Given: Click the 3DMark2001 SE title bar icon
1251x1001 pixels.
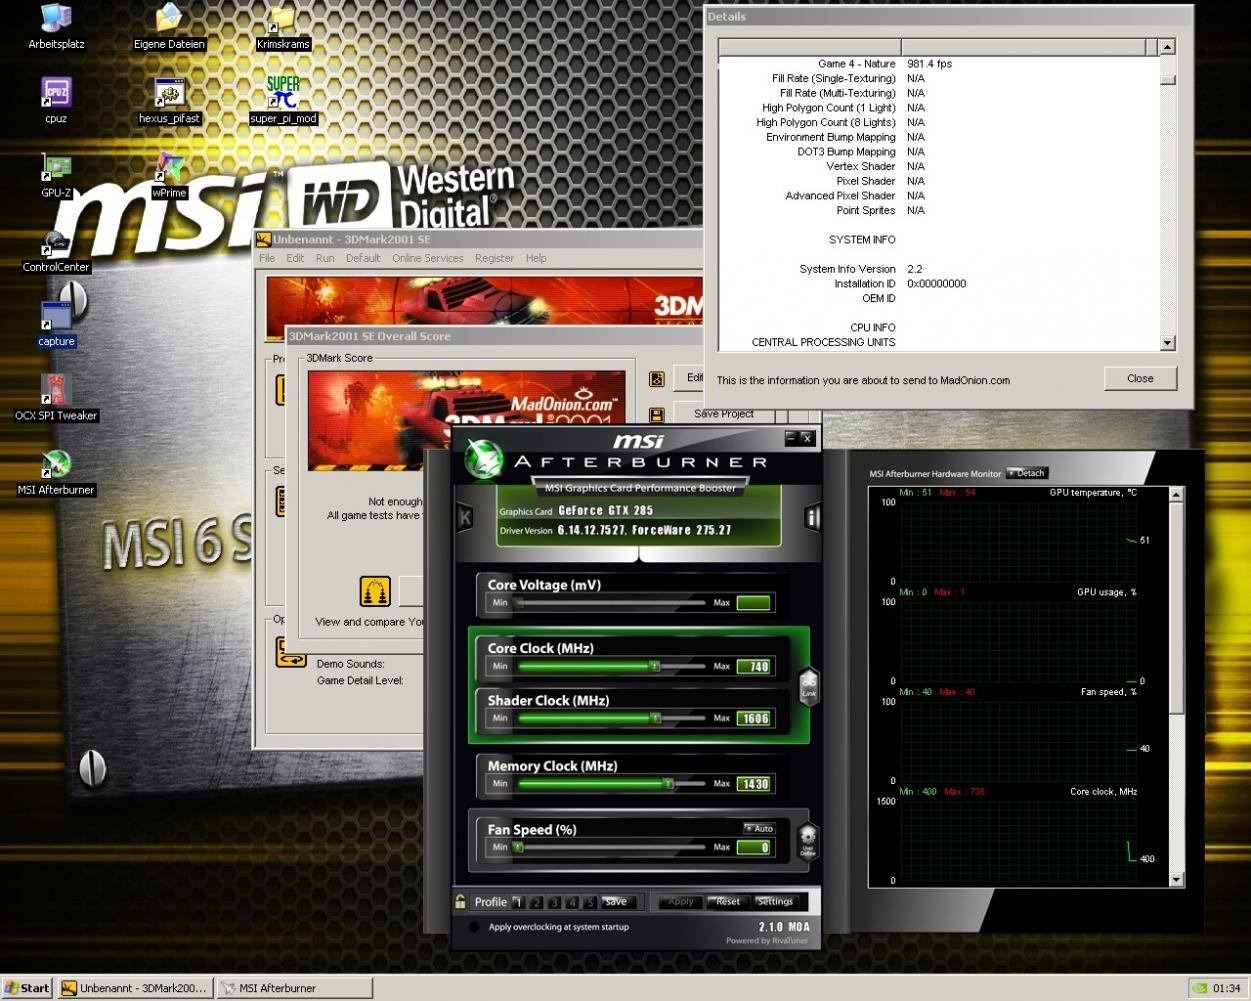Looking at the screenshot, I should pos(264,240).
